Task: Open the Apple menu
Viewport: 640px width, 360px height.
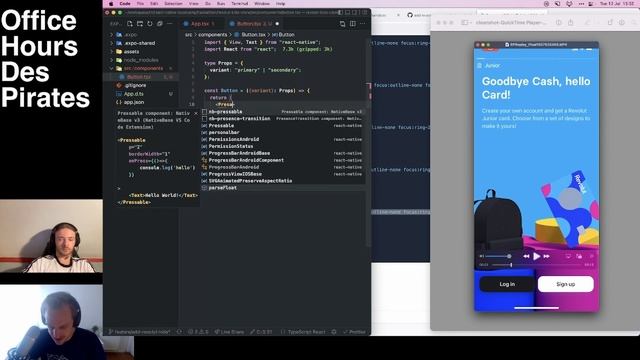Action: pyautogui.click(x=111, y=3)
